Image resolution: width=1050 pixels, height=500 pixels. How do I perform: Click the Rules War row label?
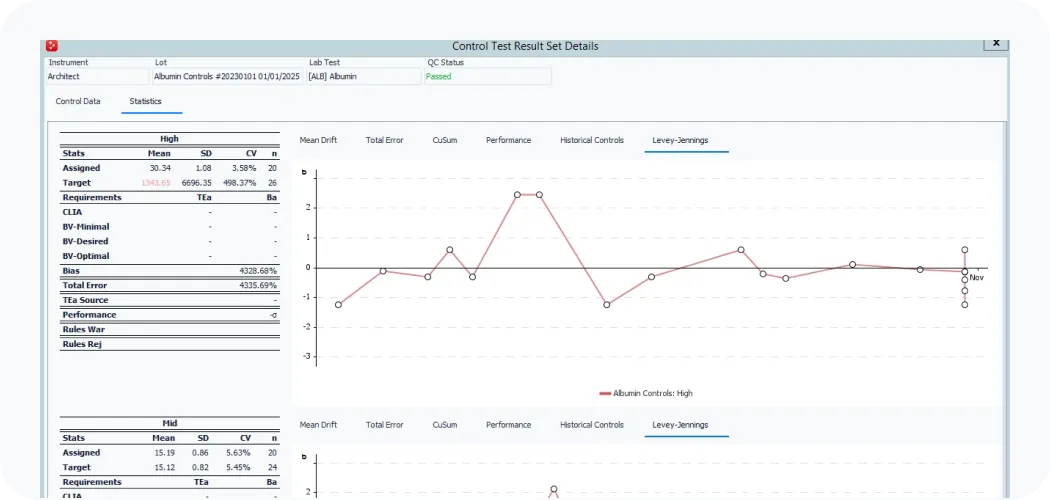click(84, 330)
